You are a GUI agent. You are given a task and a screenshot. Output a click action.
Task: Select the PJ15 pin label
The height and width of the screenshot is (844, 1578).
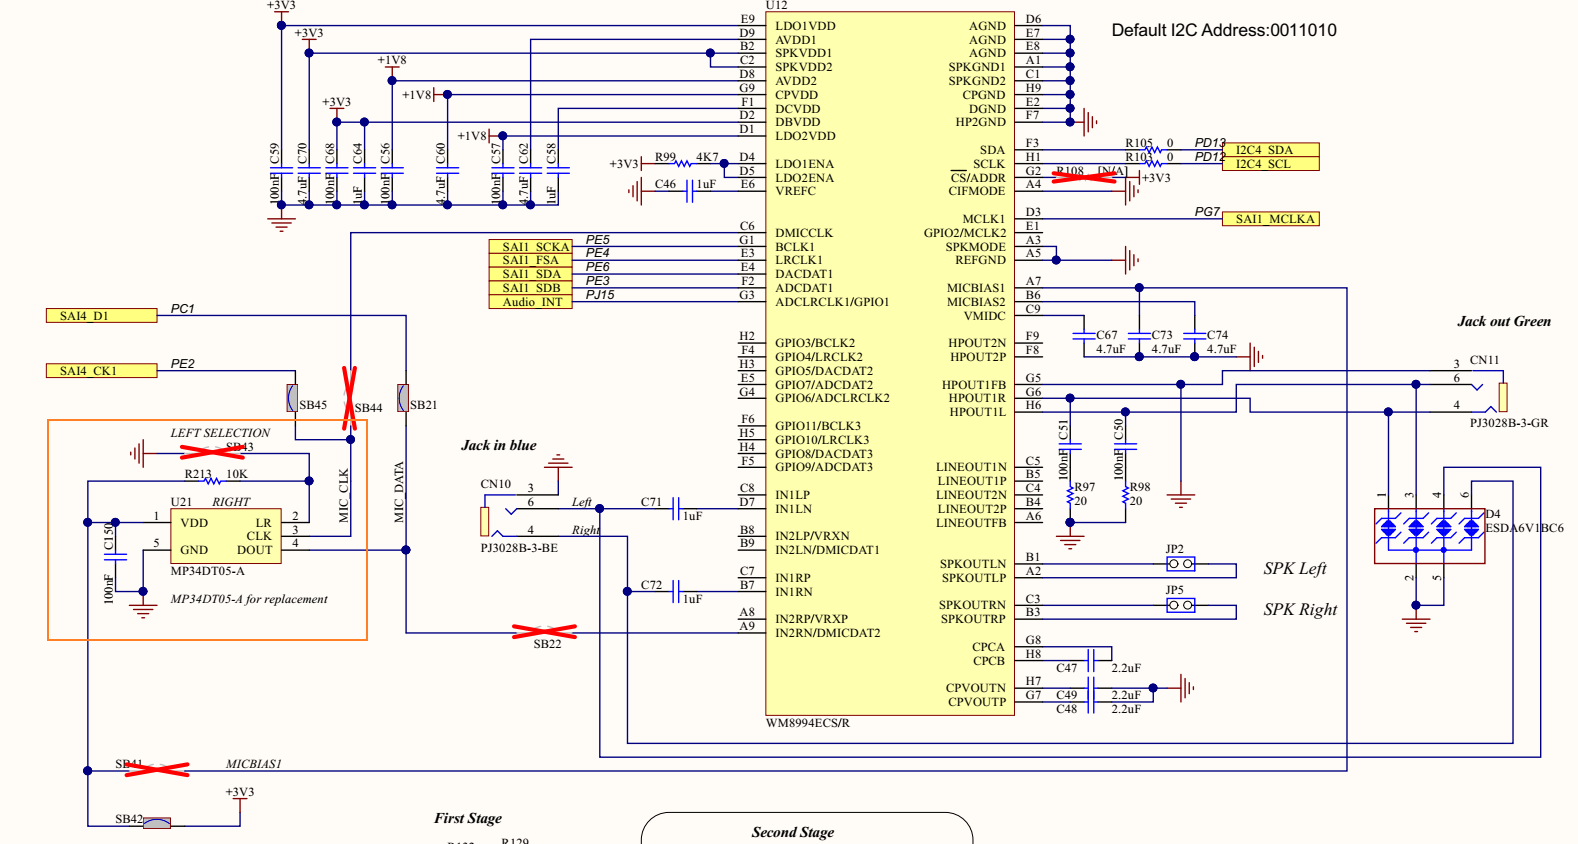(600, 295)
